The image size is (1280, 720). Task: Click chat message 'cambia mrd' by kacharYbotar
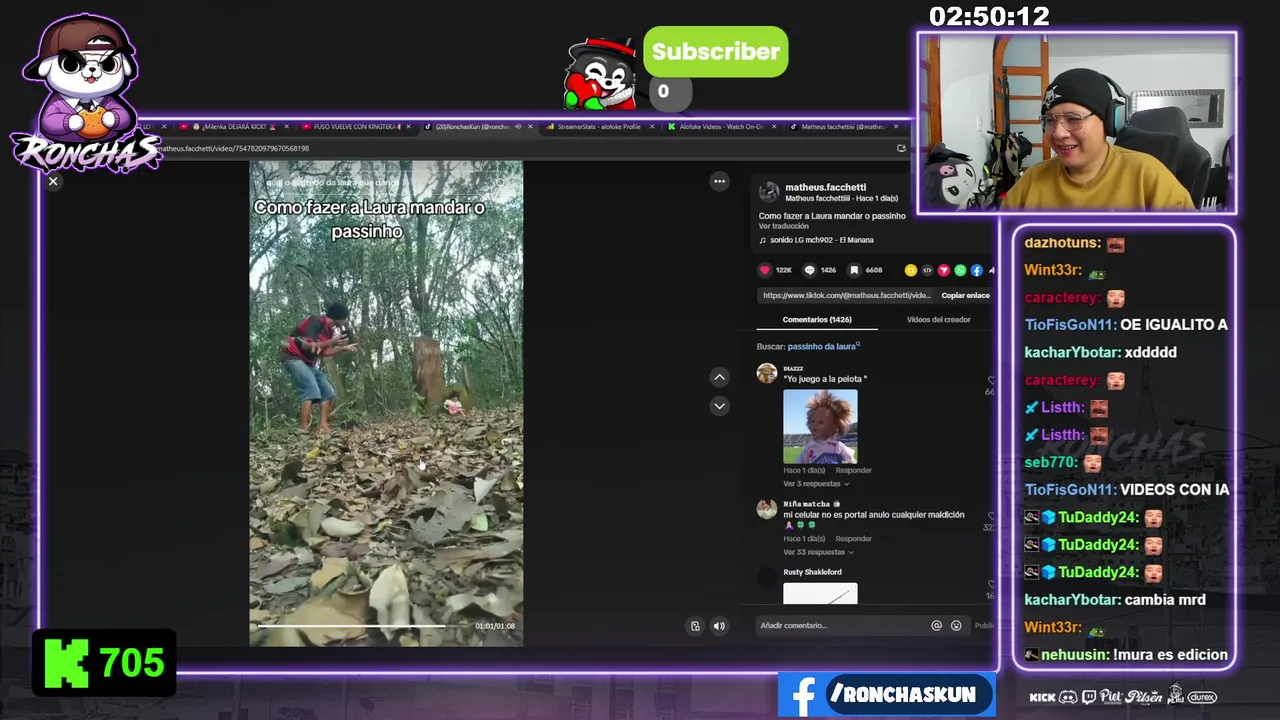click(x=1165, y=600)
